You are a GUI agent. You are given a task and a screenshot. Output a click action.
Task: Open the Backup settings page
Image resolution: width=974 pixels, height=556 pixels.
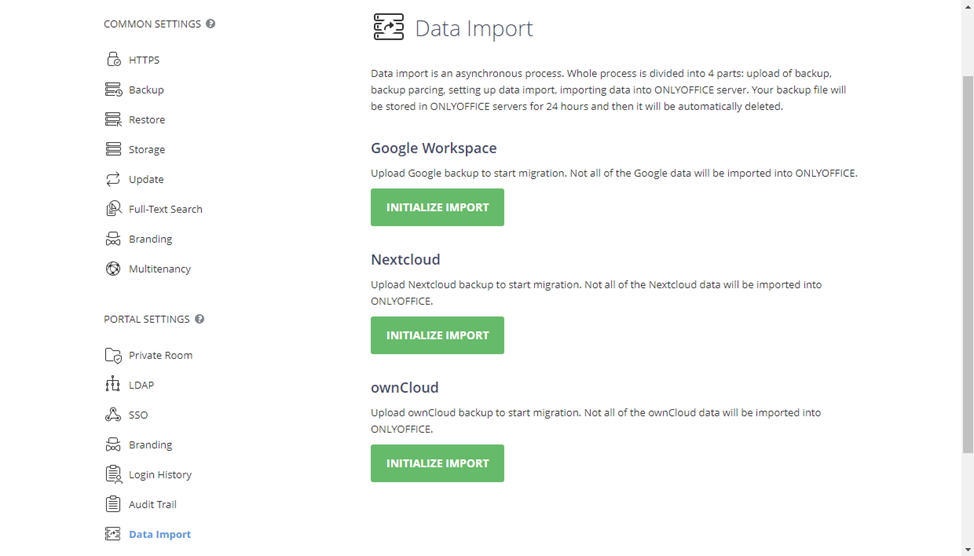click(x=146, y=89)
